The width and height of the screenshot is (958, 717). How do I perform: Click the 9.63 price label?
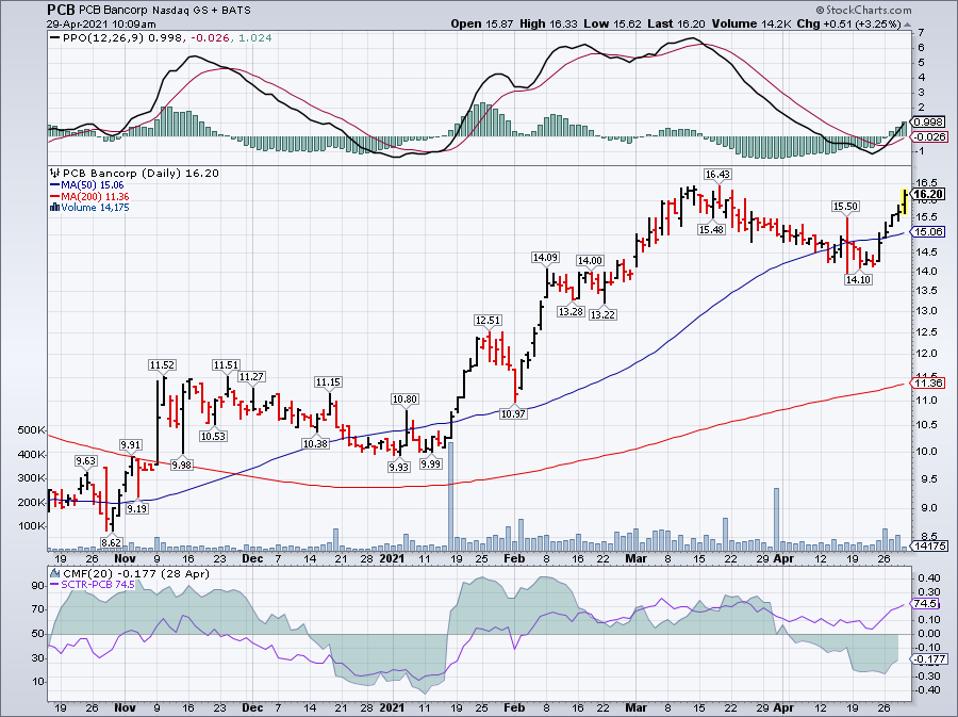click(x=86, y=460)
